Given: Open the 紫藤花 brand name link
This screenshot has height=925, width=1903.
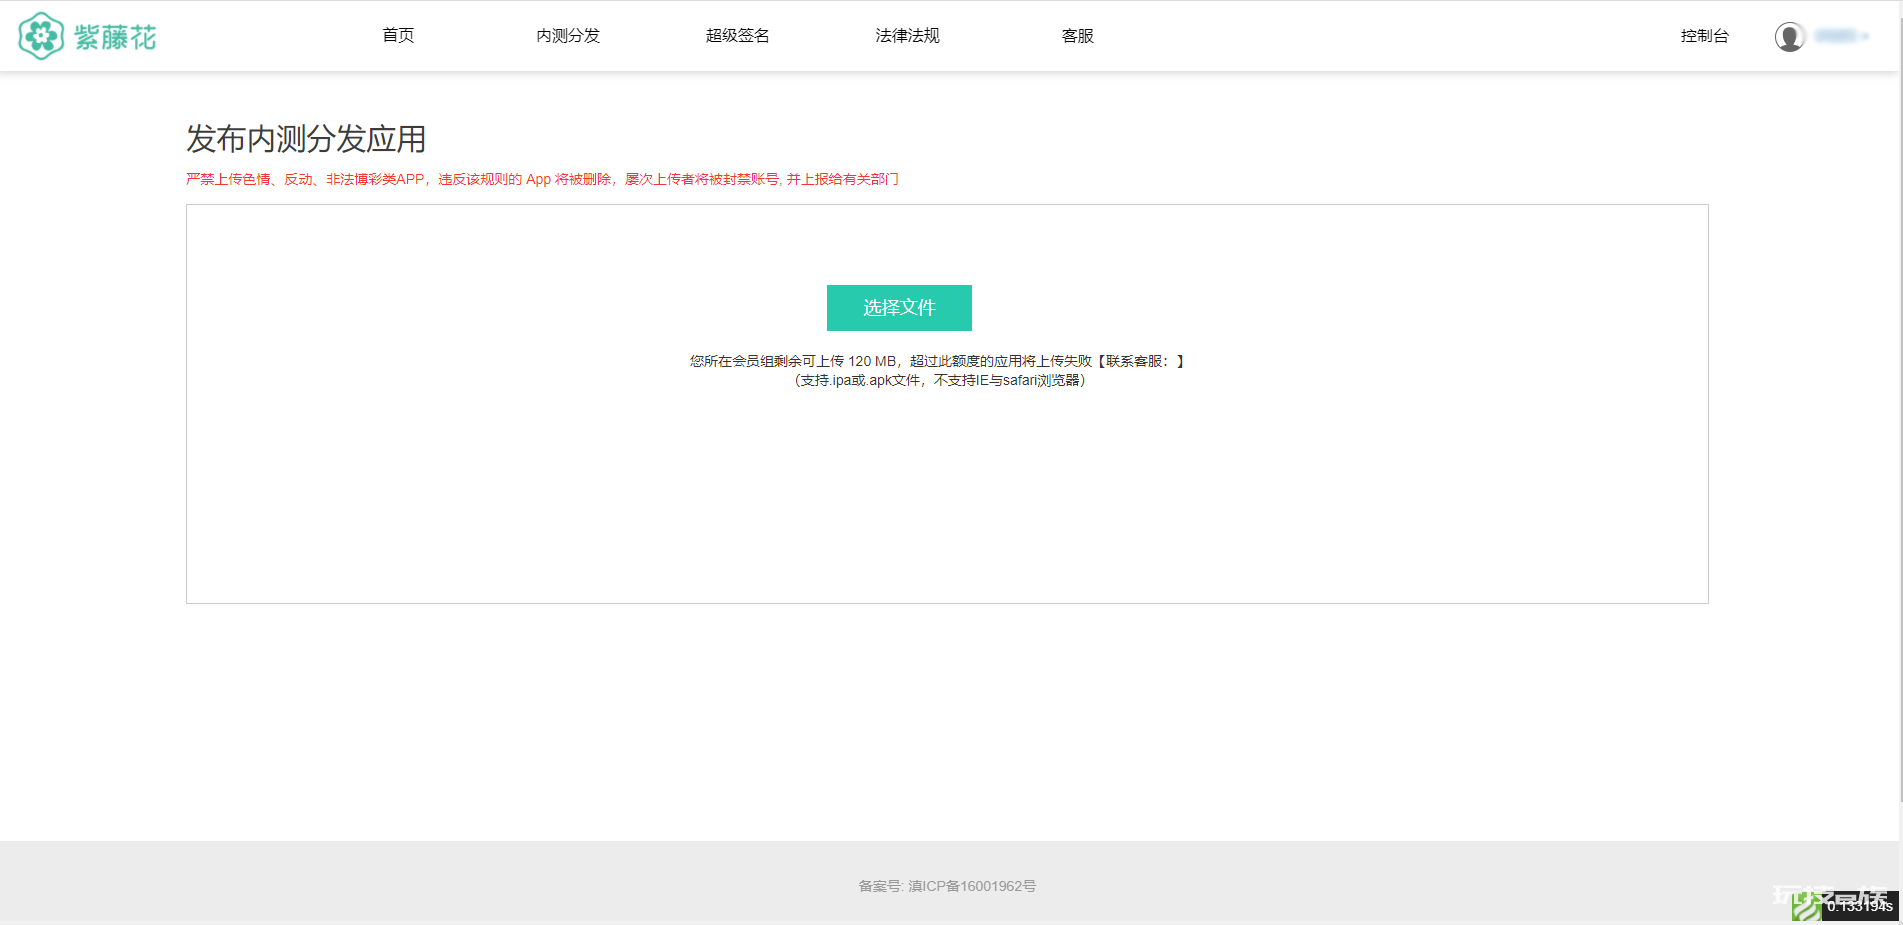Looking at the screenshot, I should (x=115, y=37).
